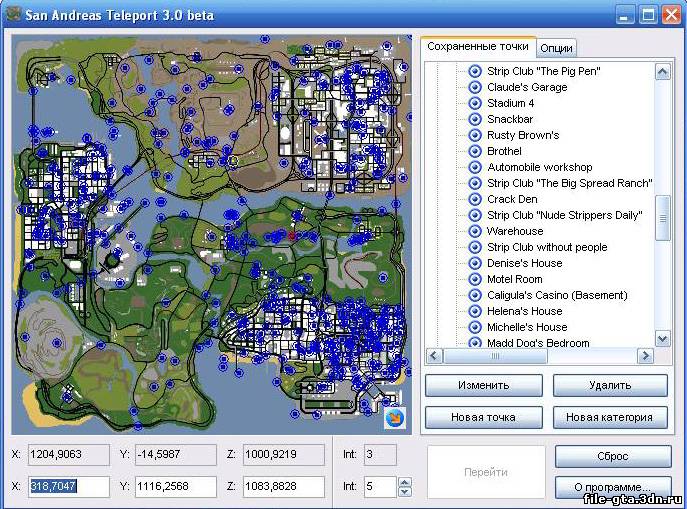Click the Новая категория button
Image resolution: width=687 pixels, height=509 pixels.
point(610,417)
